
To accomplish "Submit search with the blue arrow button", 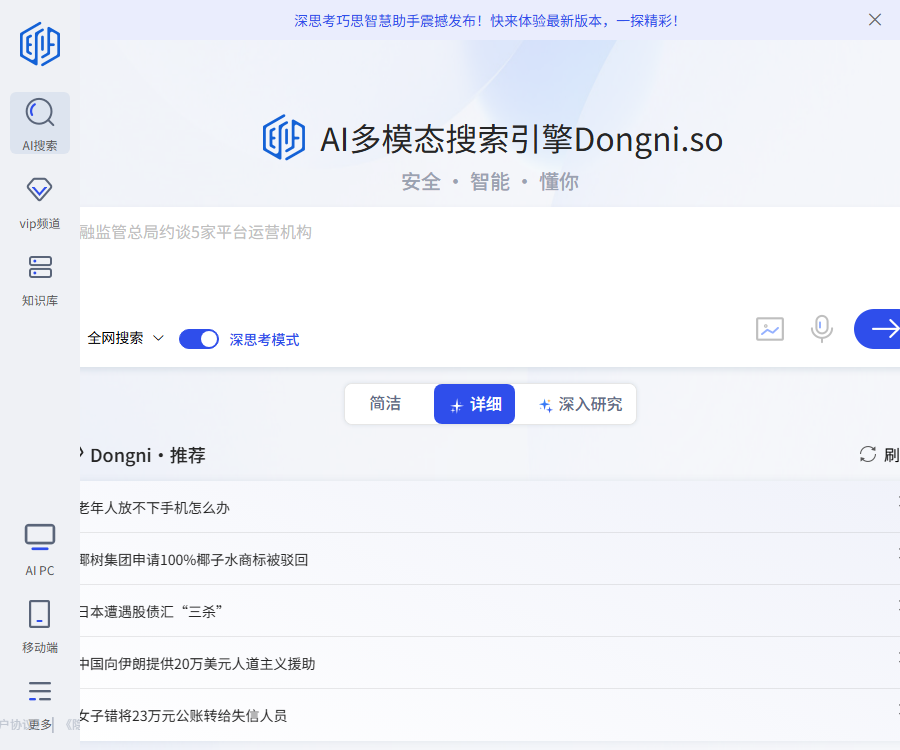I will [877, 329].
